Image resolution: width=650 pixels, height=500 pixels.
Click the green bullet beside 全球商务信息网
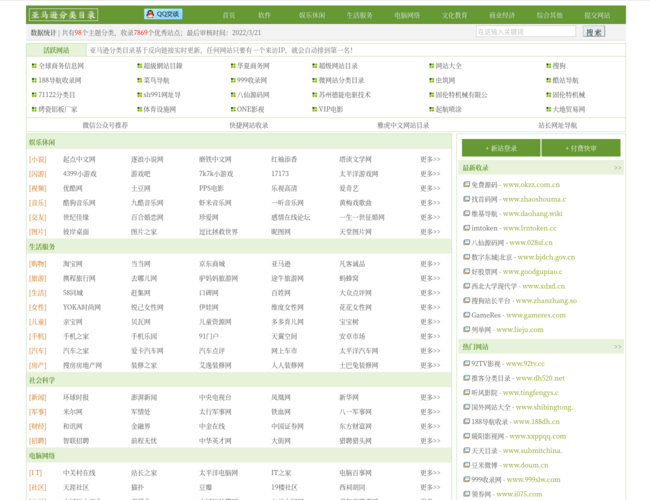(x=34, y=65)
